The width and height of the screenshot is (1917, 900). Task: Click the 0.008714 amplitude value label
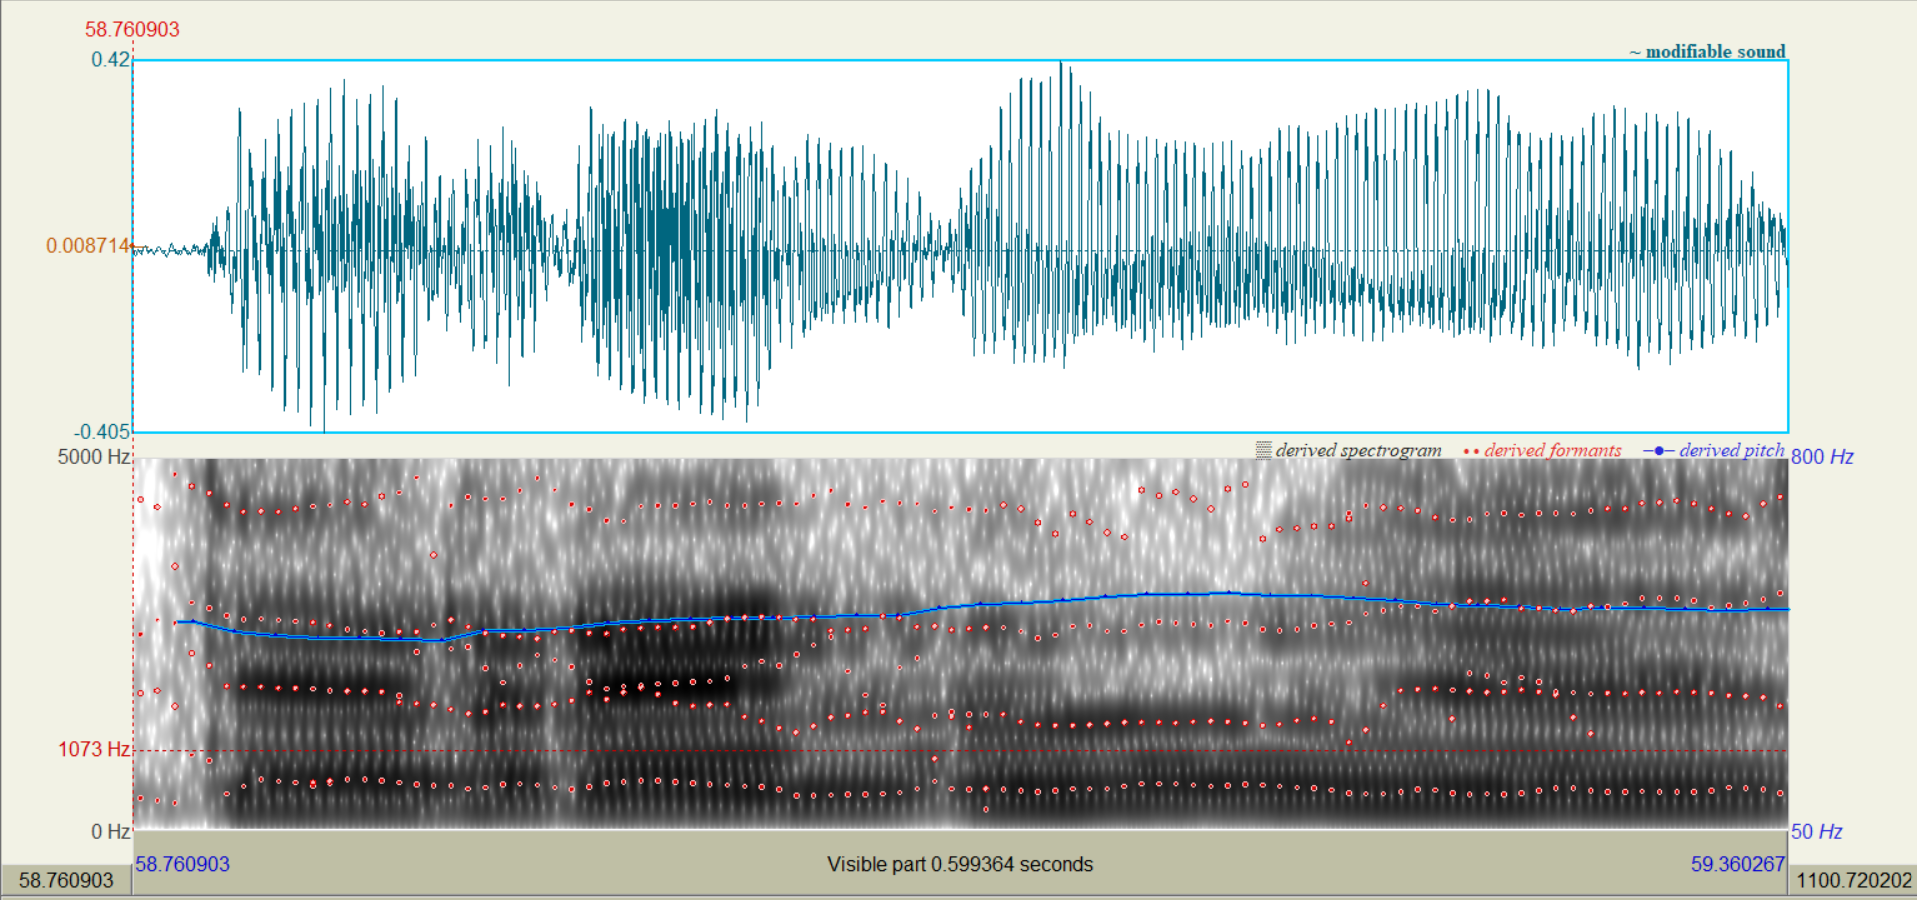88,246
